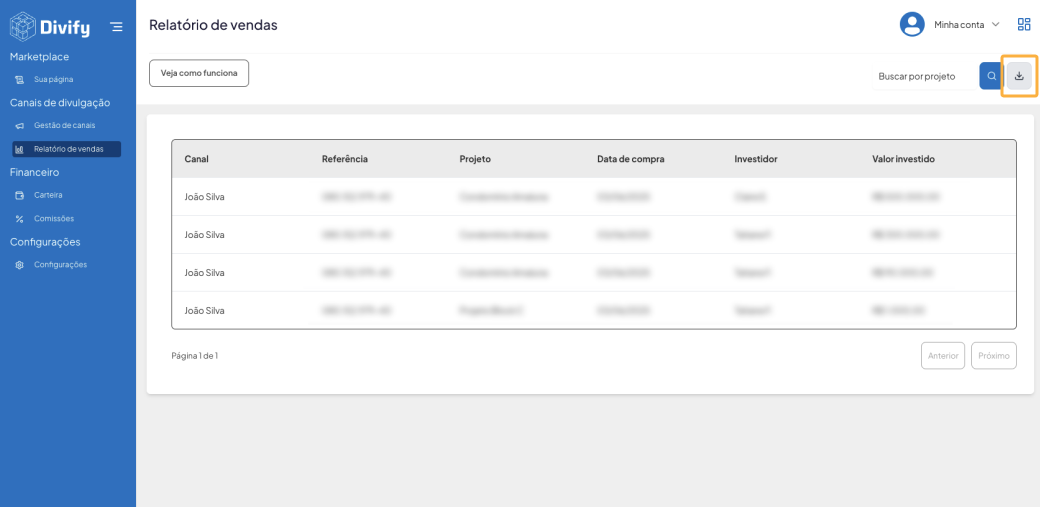This screenshot has width=1040, height=507.
Task: Click the Valor investido column header
Action: pyautogui.click(x=903, y=159)
